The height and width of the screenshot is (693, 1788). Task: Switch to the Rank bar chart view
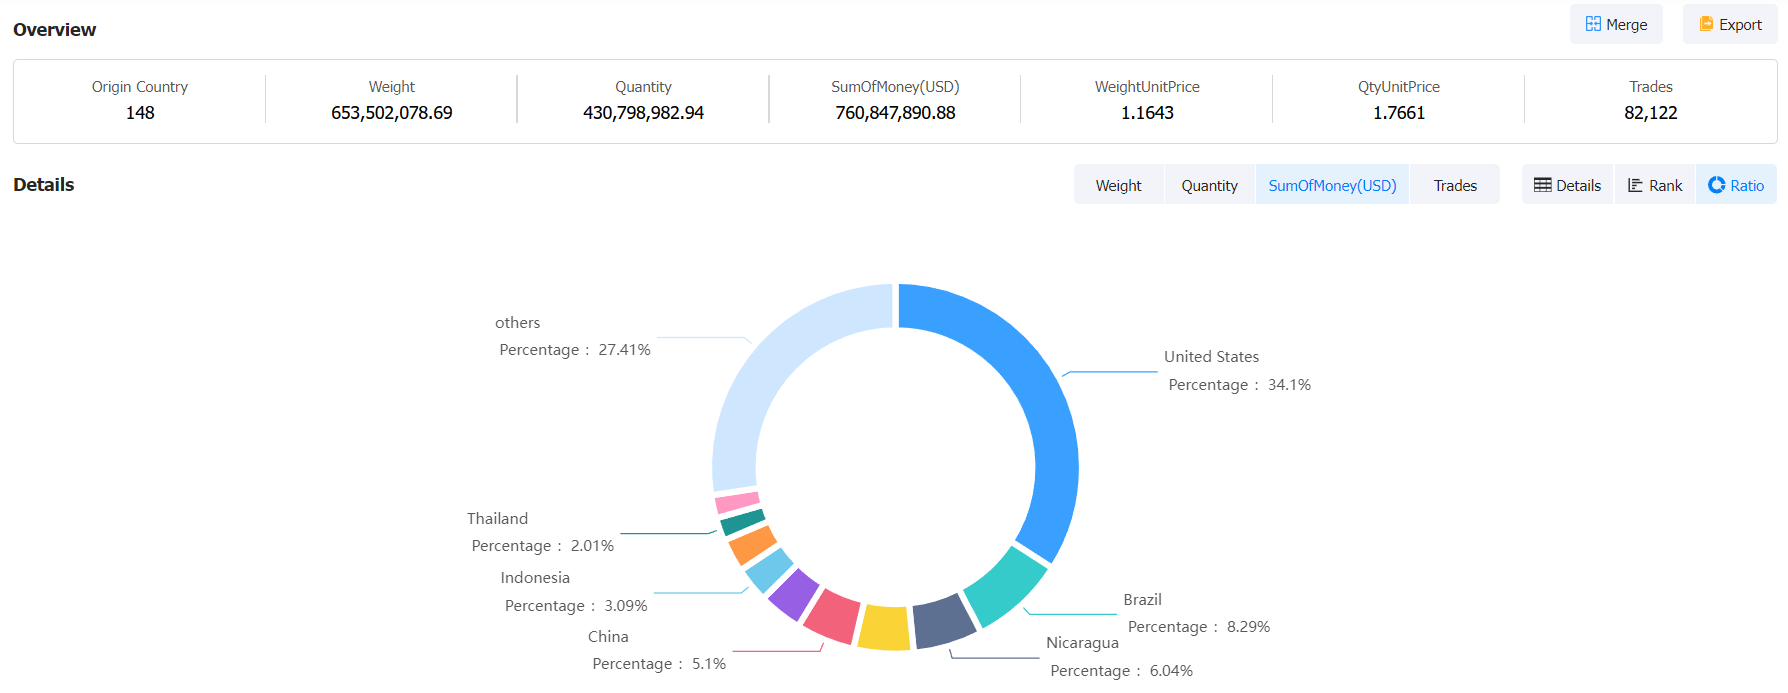tap(1654, 185)
